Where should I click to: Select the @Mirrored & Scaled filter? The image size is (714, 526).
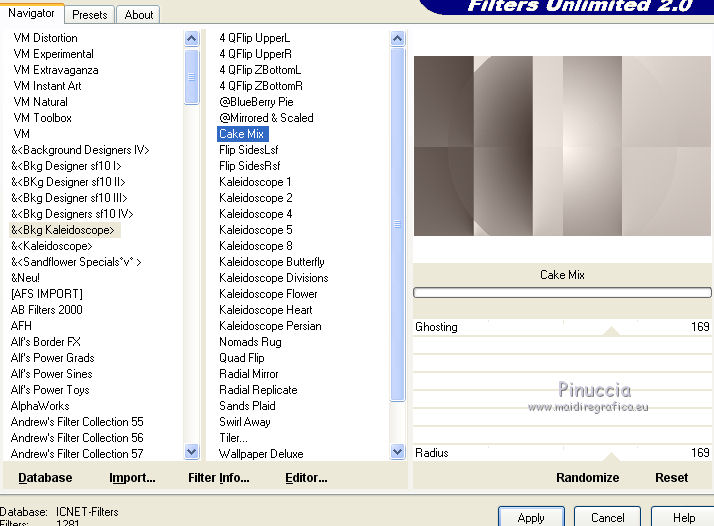point(266,118)
